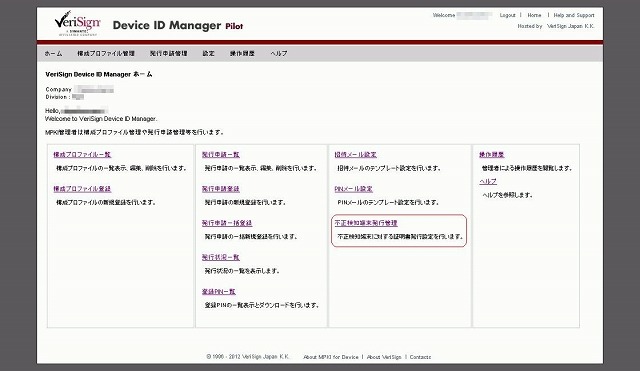Open the ヘルプ link in right card
Image resolution: width=640 pixels, height=371 pixels.
[488, 182]
